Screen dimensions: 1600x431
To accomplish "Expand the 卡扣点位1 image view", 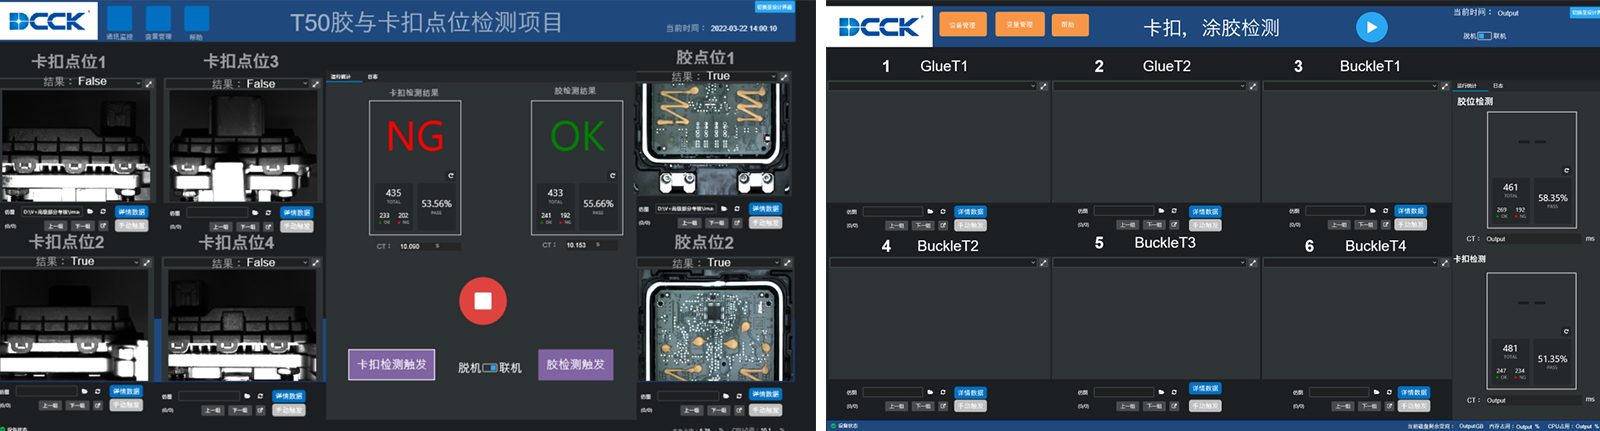I will click(x=149, y=83).
